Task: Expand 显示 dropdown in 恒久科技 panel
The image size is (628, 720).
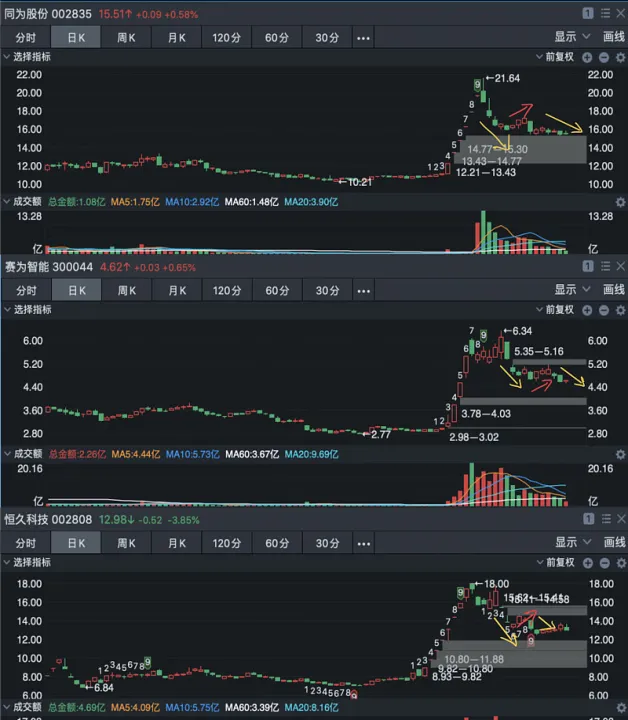Action: tap(572, 542)
